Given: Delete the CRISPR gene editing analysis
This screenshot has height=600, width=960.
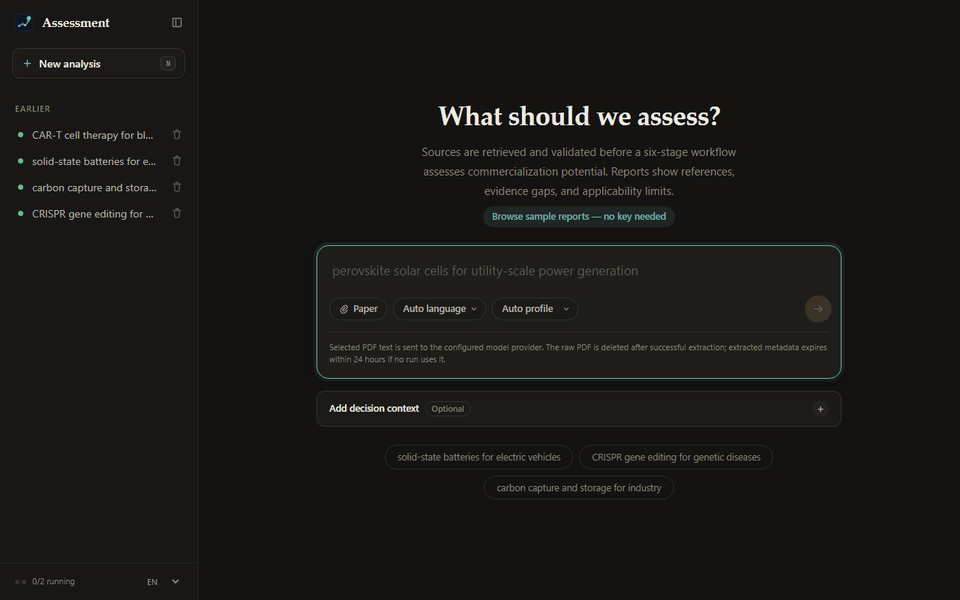Looking at the screenshot, I should tap(177, 214).
